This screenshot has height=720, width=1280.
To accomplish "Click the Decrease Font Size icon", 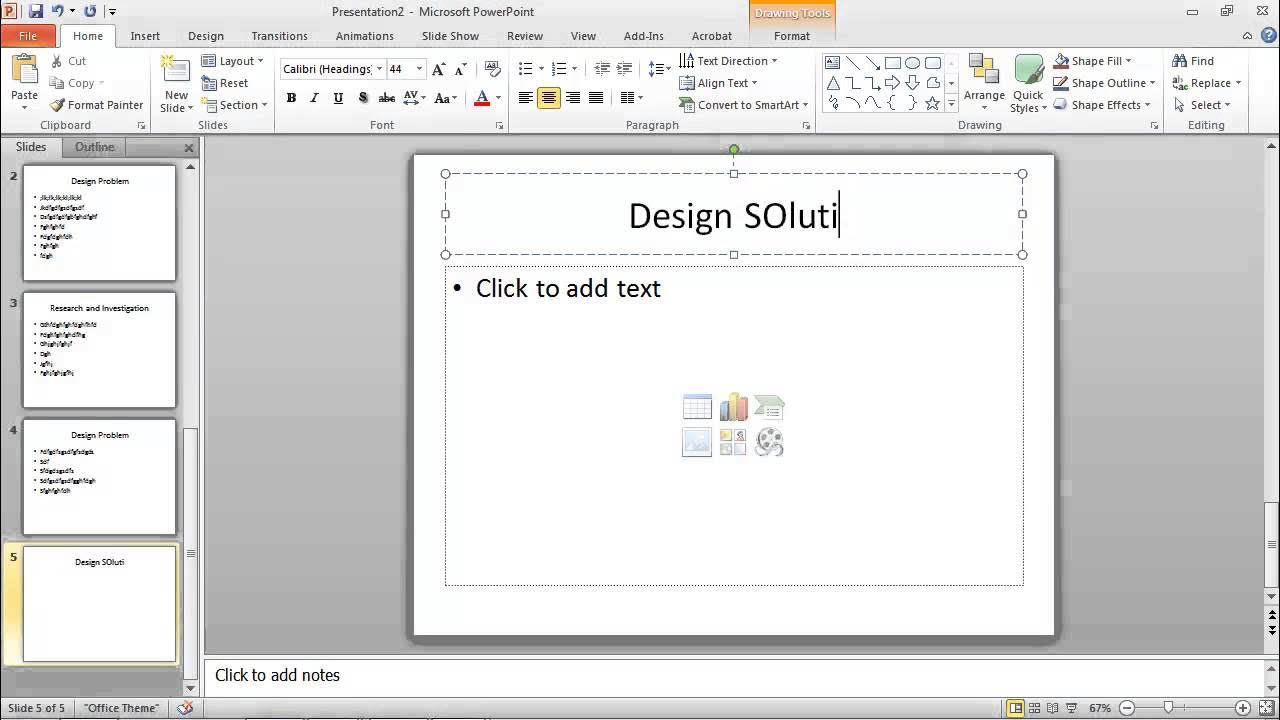I will click(459, 69).
